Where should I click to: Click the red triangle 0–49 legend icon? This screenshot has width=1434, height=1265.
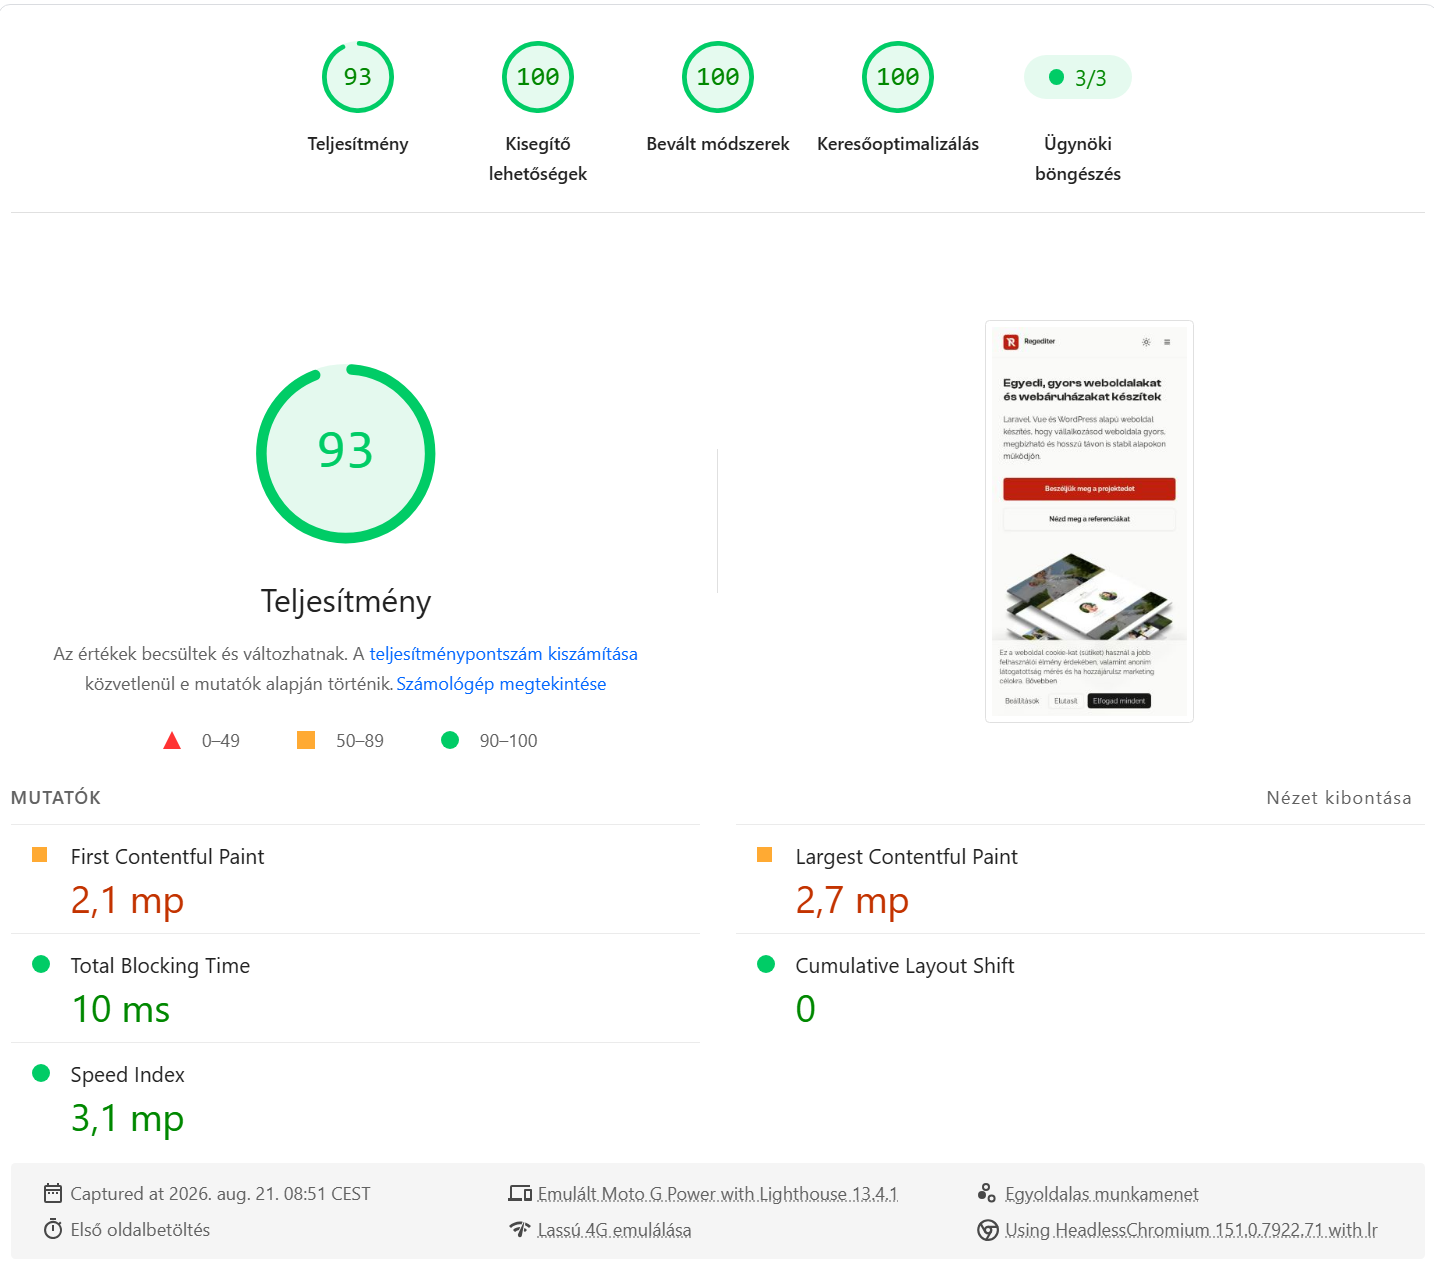pyautogui.click(x=172, y=741)
